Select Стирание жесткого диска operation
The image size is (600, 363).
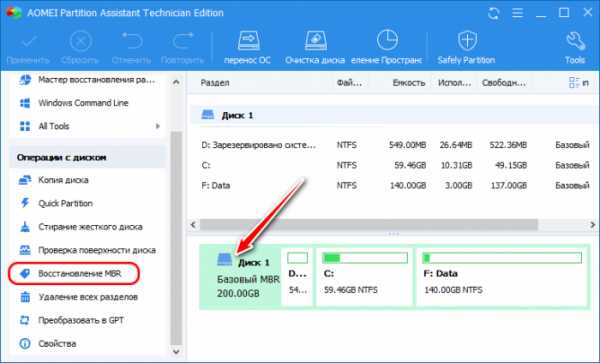(81, 226)
